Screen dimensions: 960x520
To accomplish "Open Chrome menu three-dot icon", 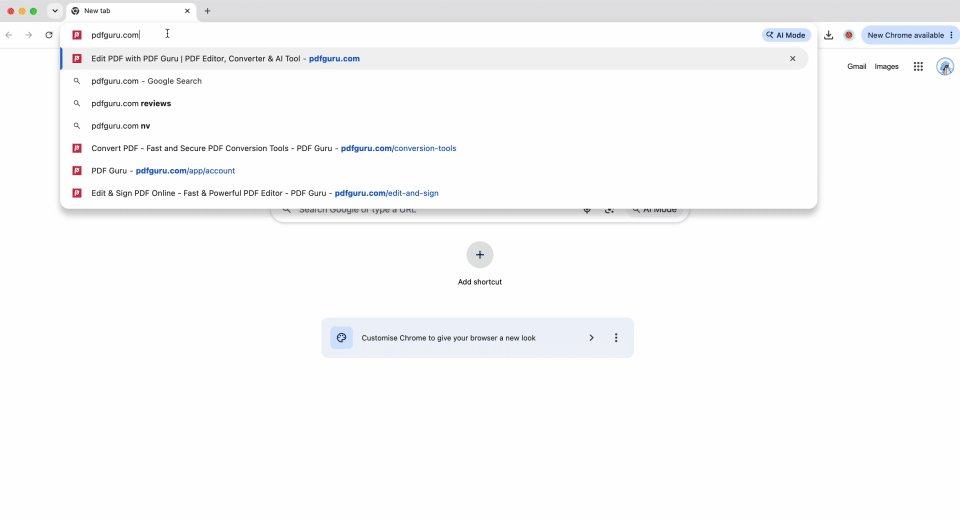I will [951, 35].
